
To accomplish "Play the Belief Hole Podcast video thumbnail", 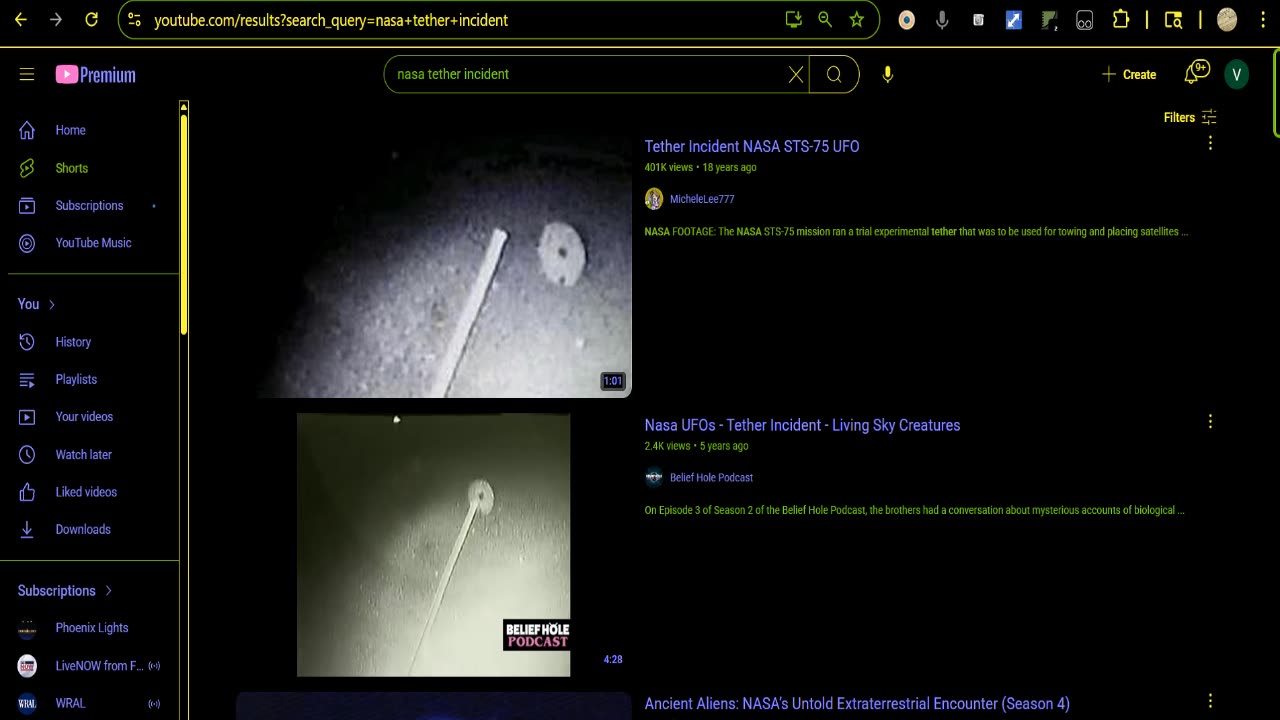I will [434, 545].
